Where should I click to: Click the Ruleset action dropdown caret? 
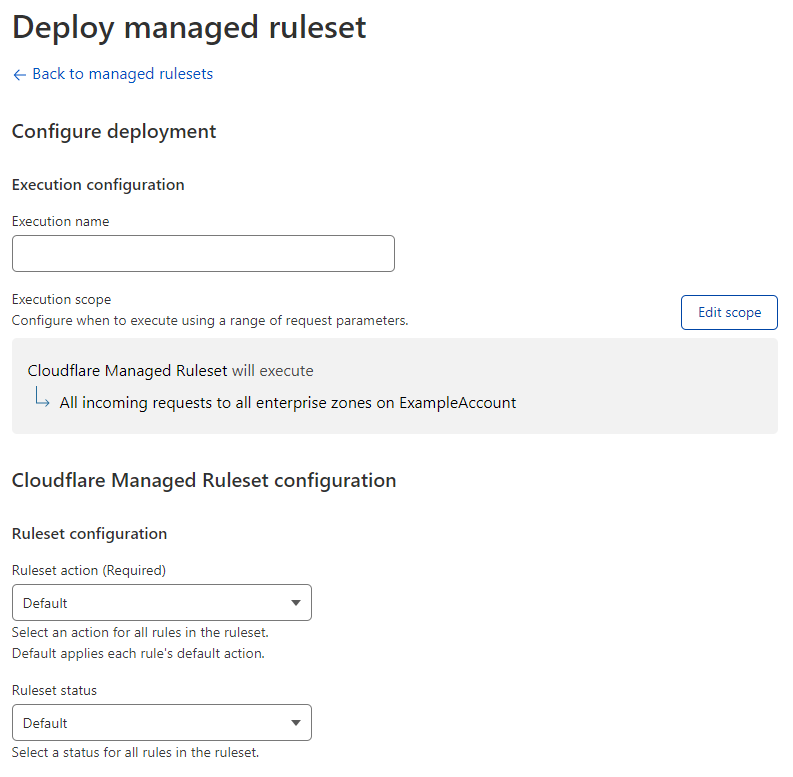(295, 603)
